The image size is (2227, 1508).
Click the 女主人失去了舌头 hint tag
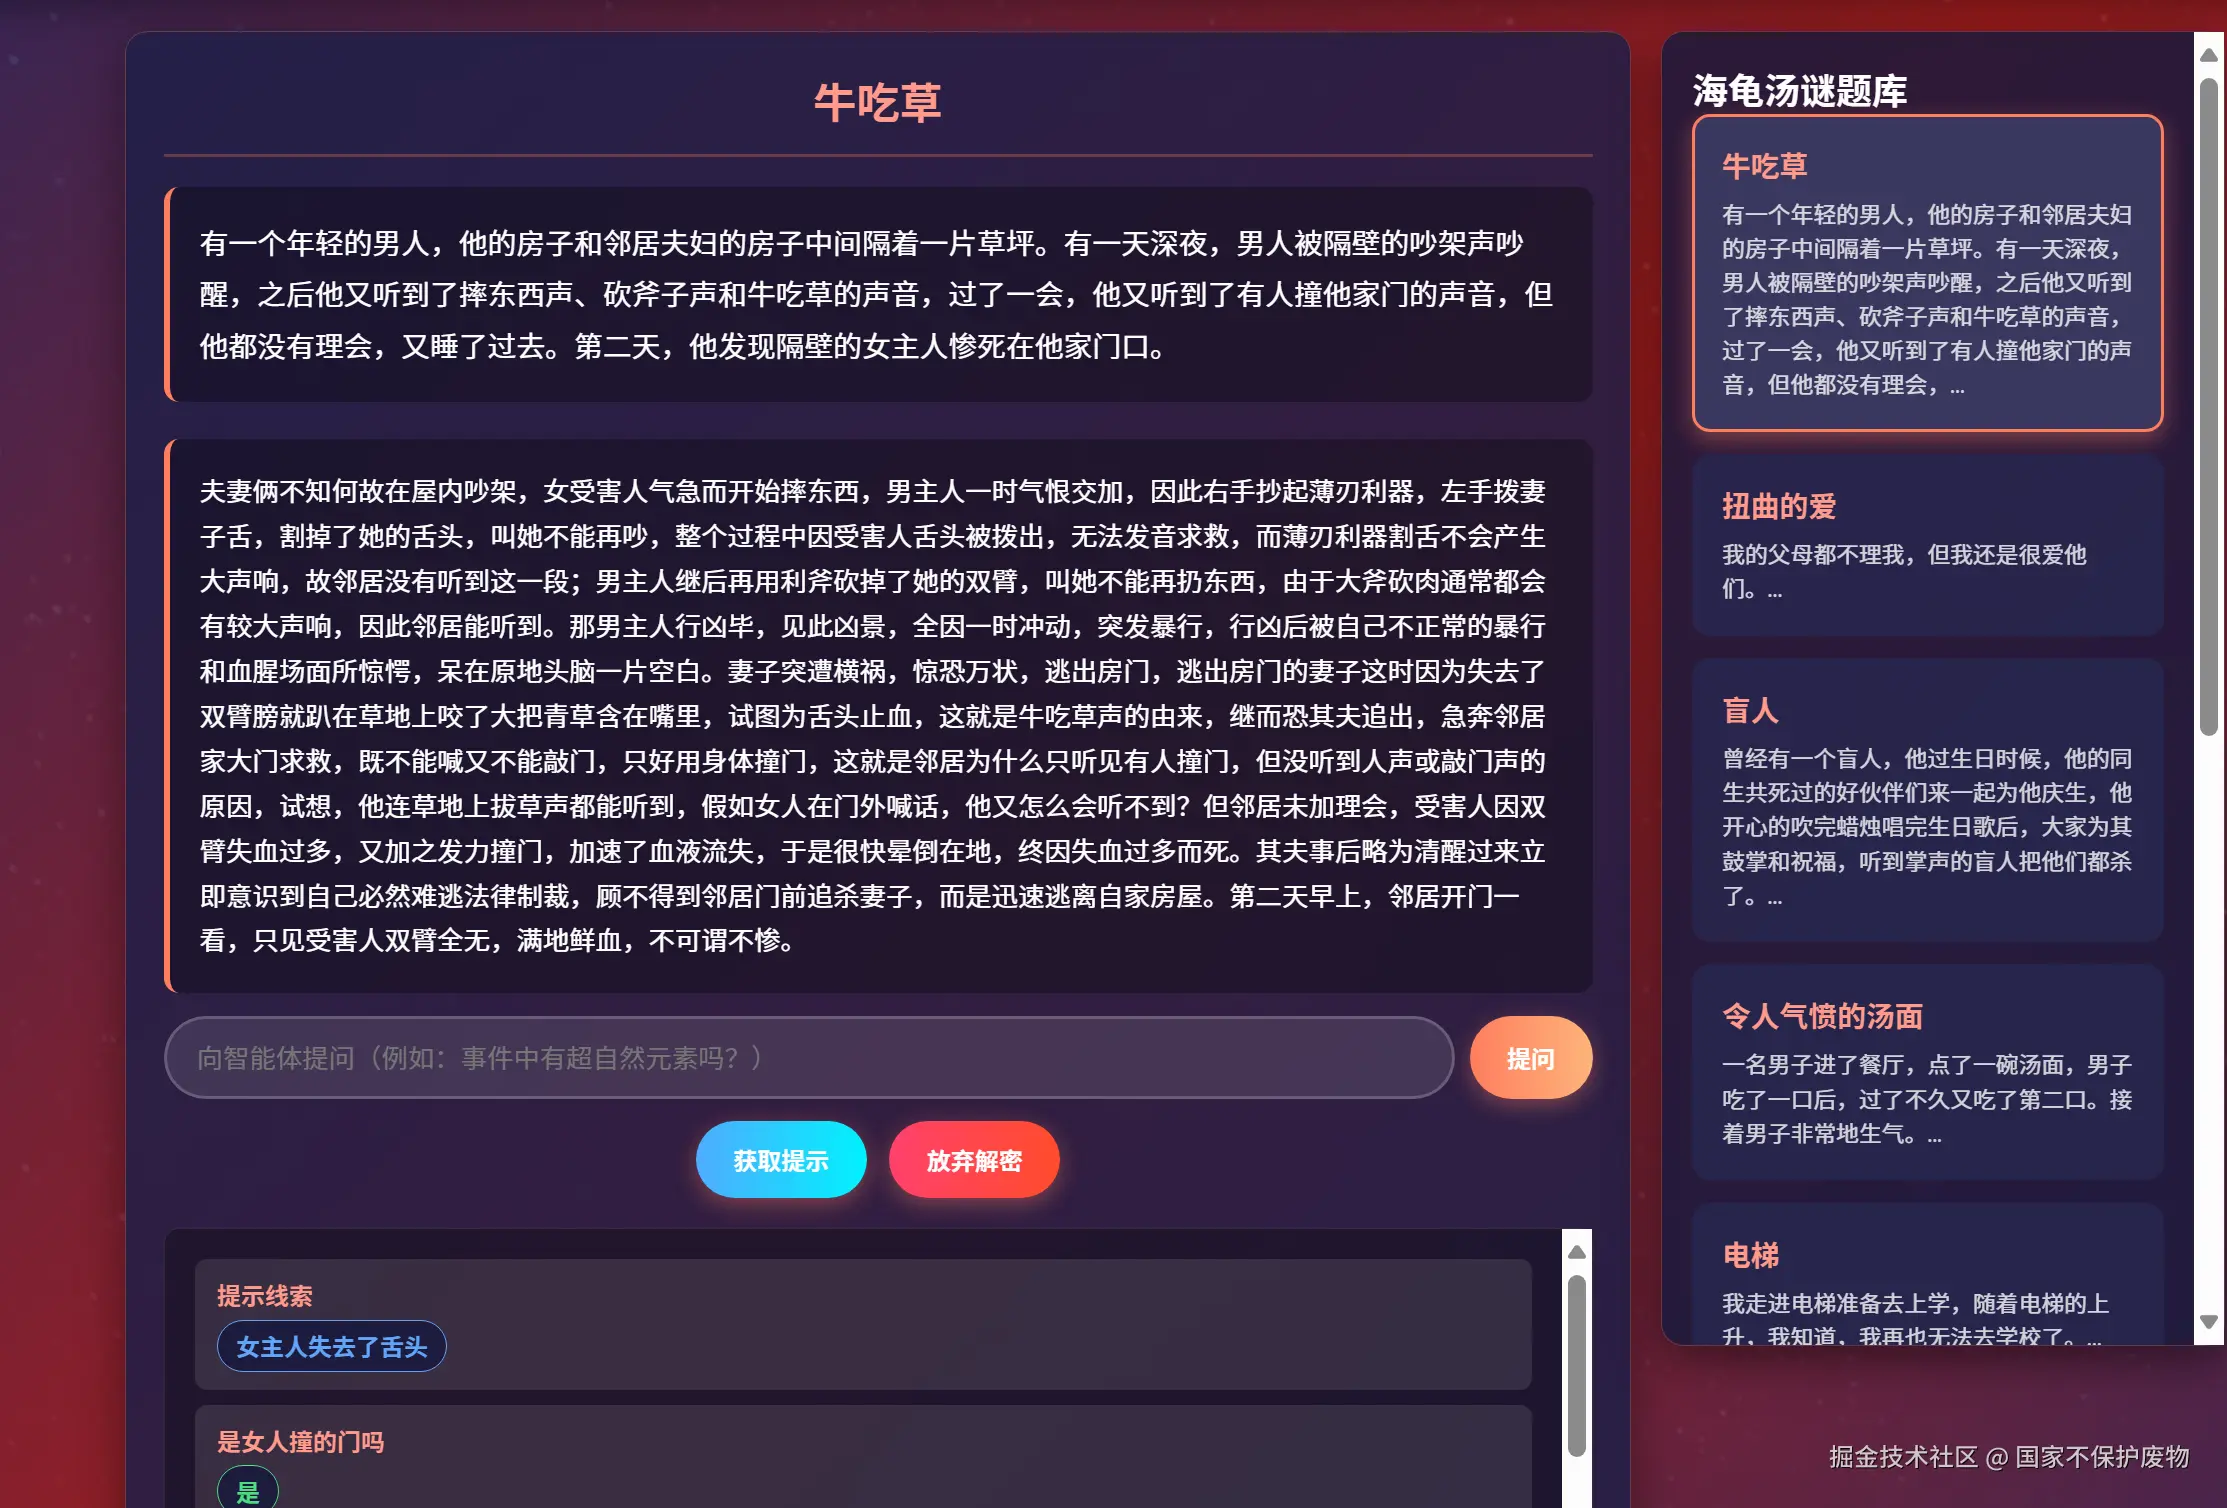coord(332,1347)
